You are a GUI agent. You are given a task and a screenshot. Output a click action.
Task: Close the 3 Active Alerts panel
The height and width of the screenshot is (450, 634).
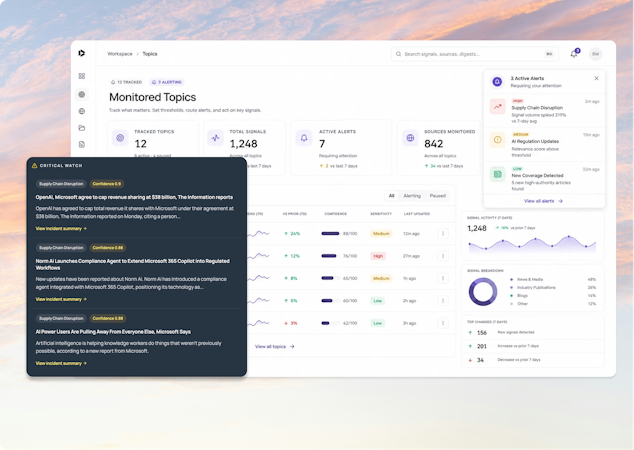tap(596, 78)
